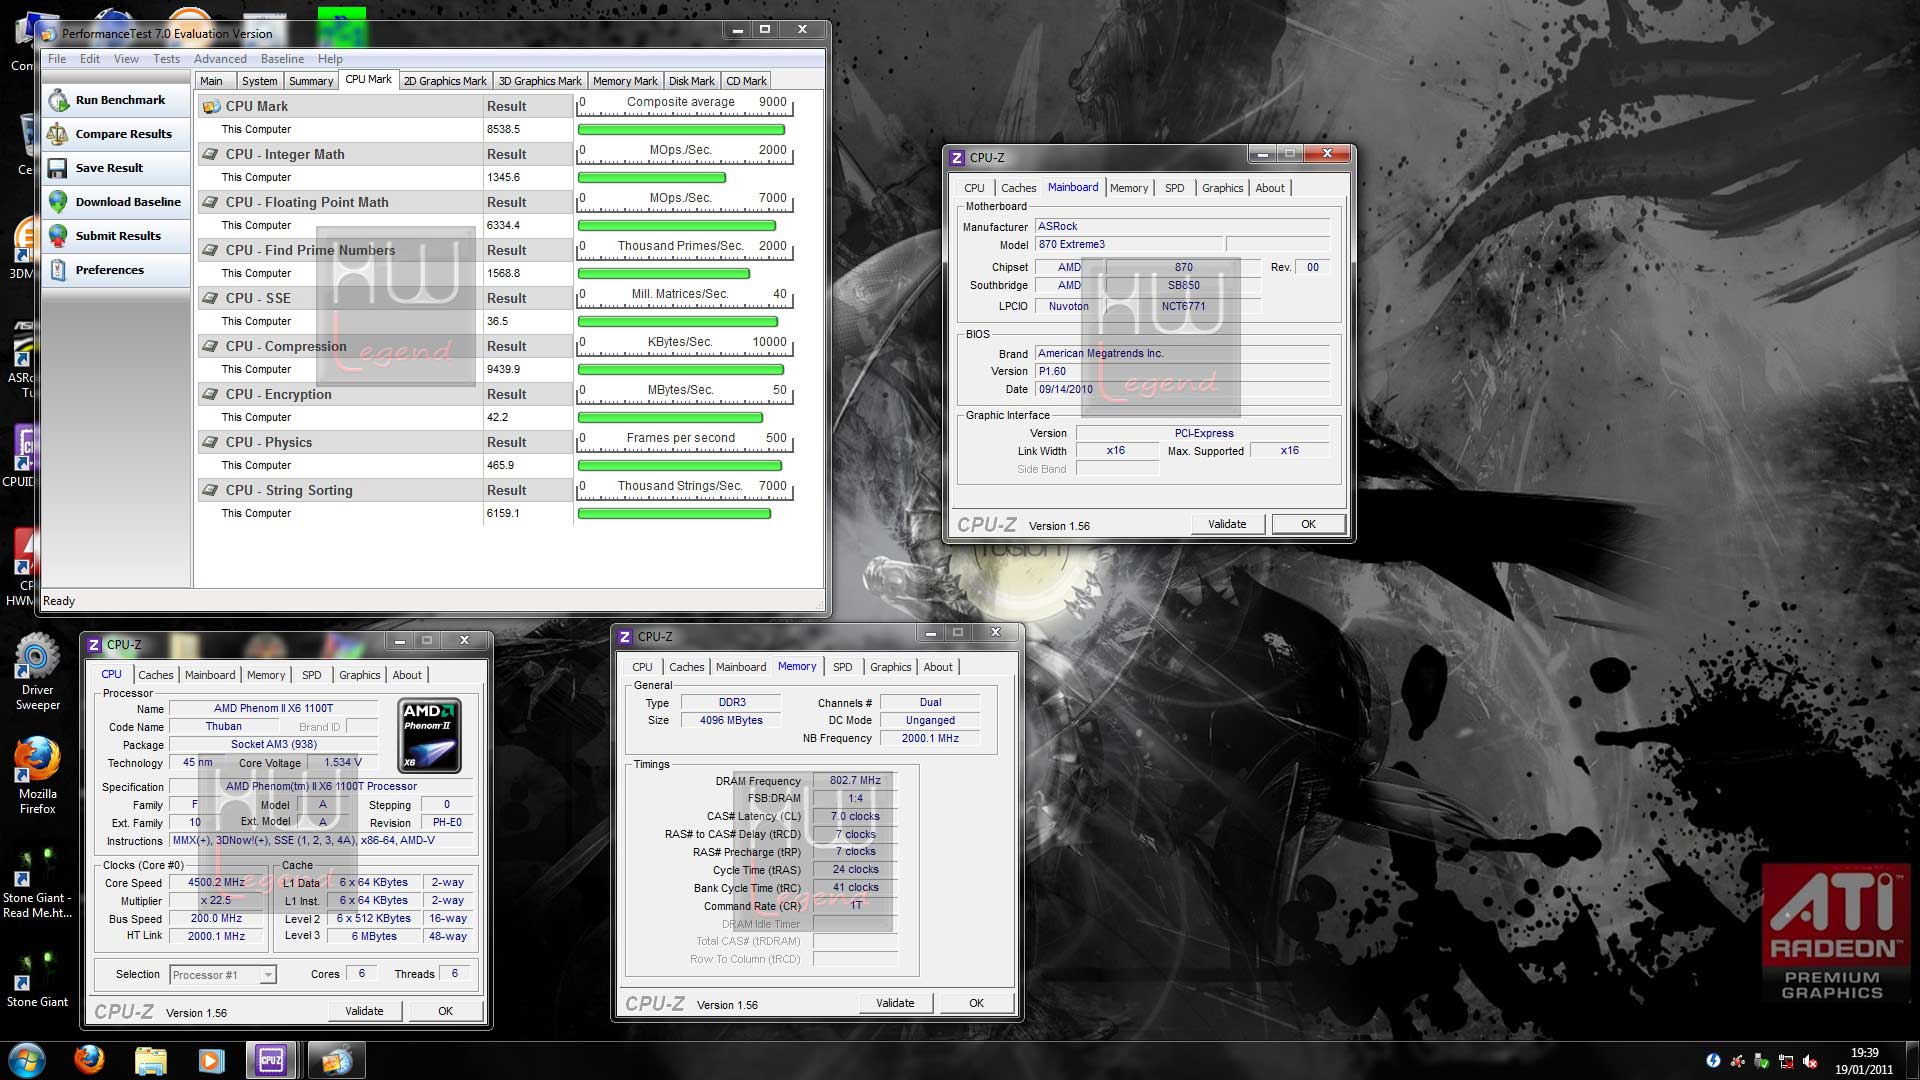Viewport: 1920px width, 1080px height.
Task: Open the Processor #1 selection dropdown
Action: pos(222,975)
